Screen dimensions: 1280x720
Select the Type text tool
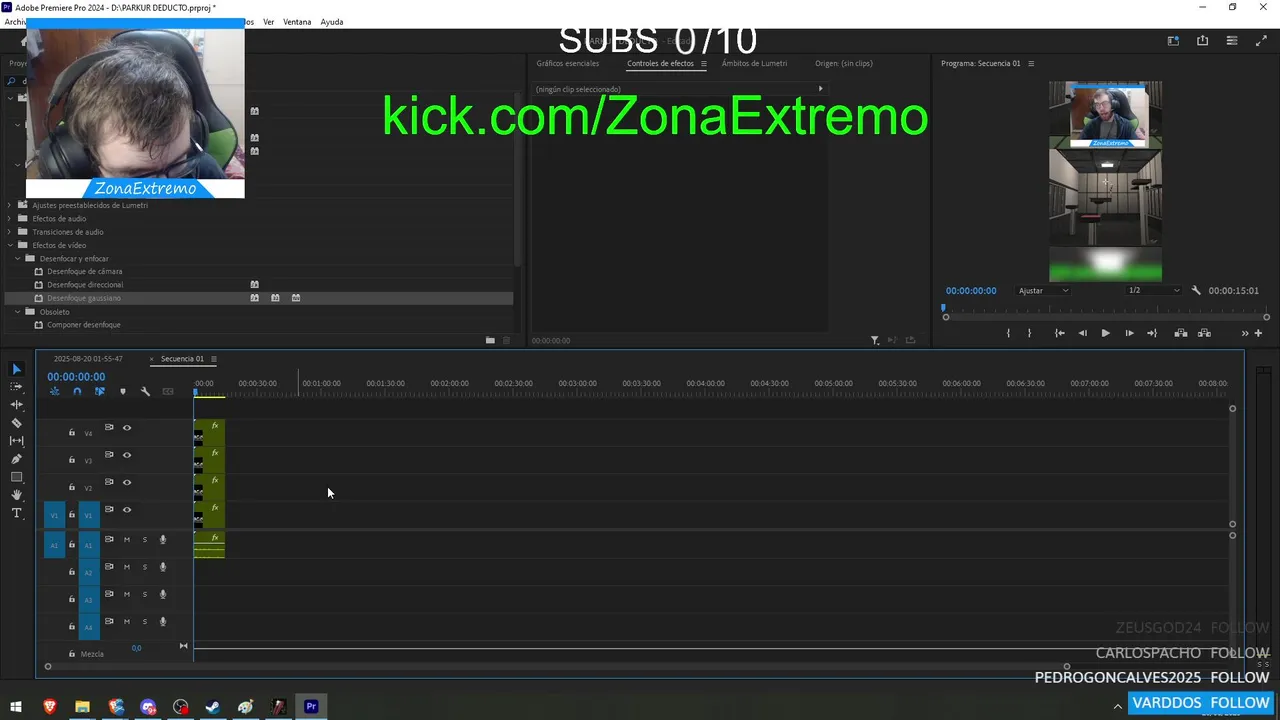[16, 513]
